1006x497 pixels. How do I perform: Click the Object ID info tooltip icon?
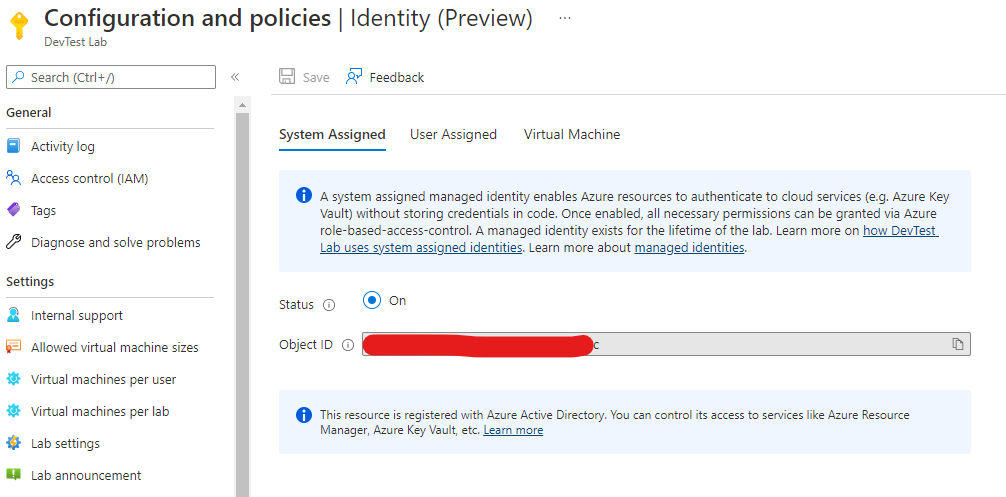[348, 345]
